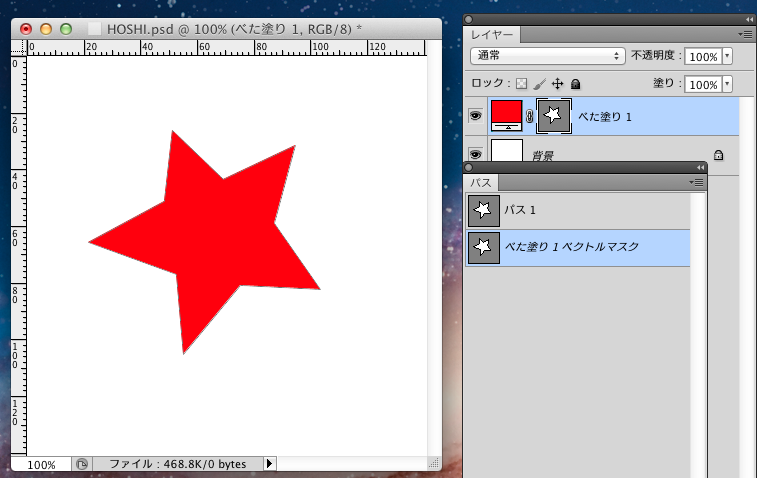Click the link icon between fill and mask
Image resolution: width=757 pixels, height=478 pixels.
(x=530, y=116)
